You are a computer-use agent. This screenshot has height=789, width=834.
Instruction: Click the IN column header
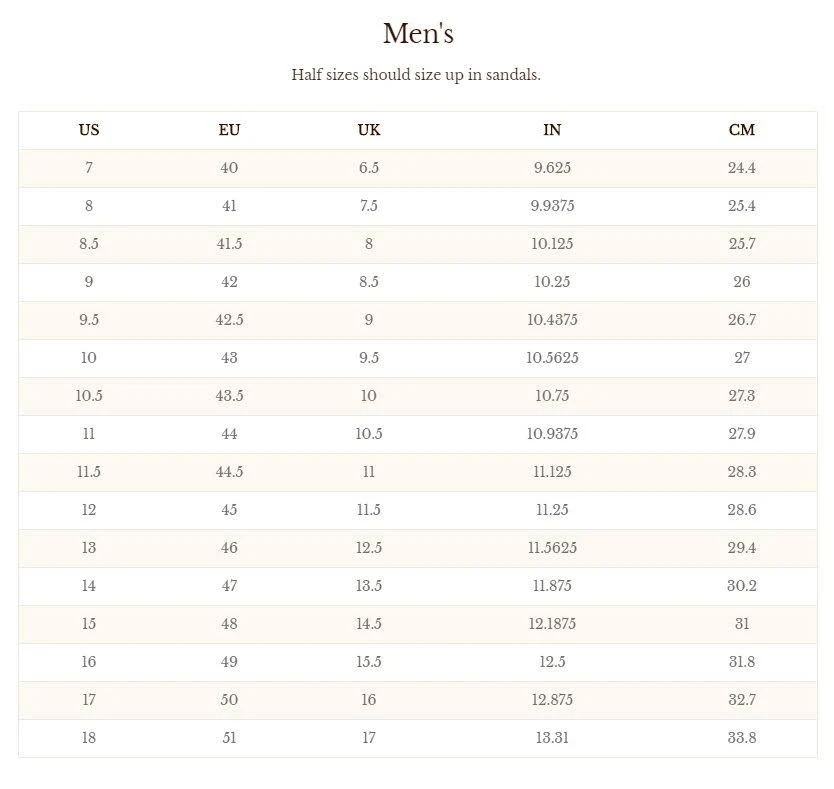click(x=552, y=130)
